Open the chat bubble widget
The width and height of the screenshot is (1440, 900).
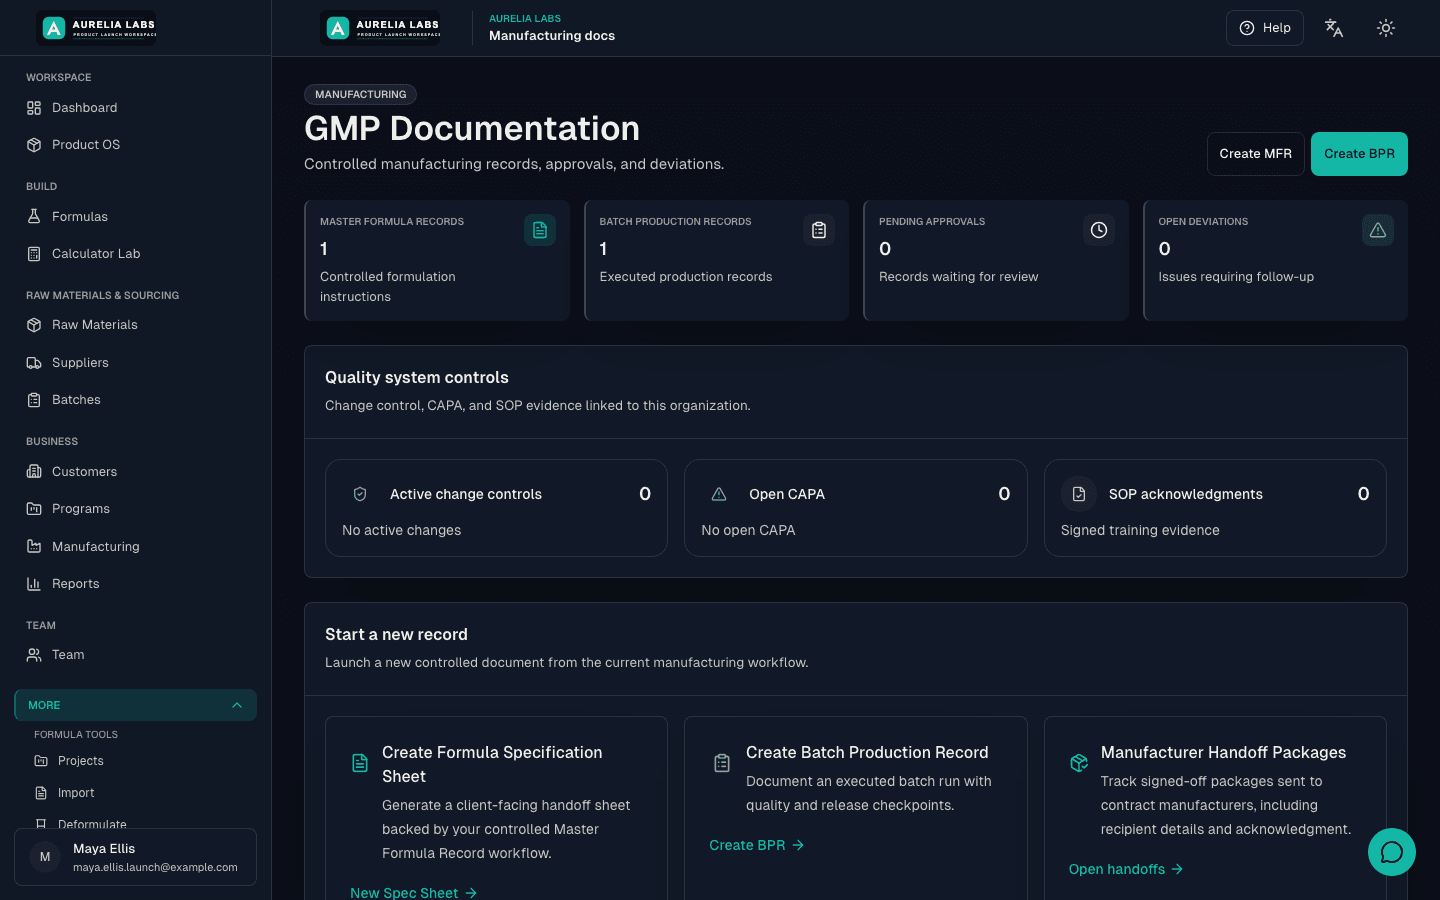click(1392, 852)
